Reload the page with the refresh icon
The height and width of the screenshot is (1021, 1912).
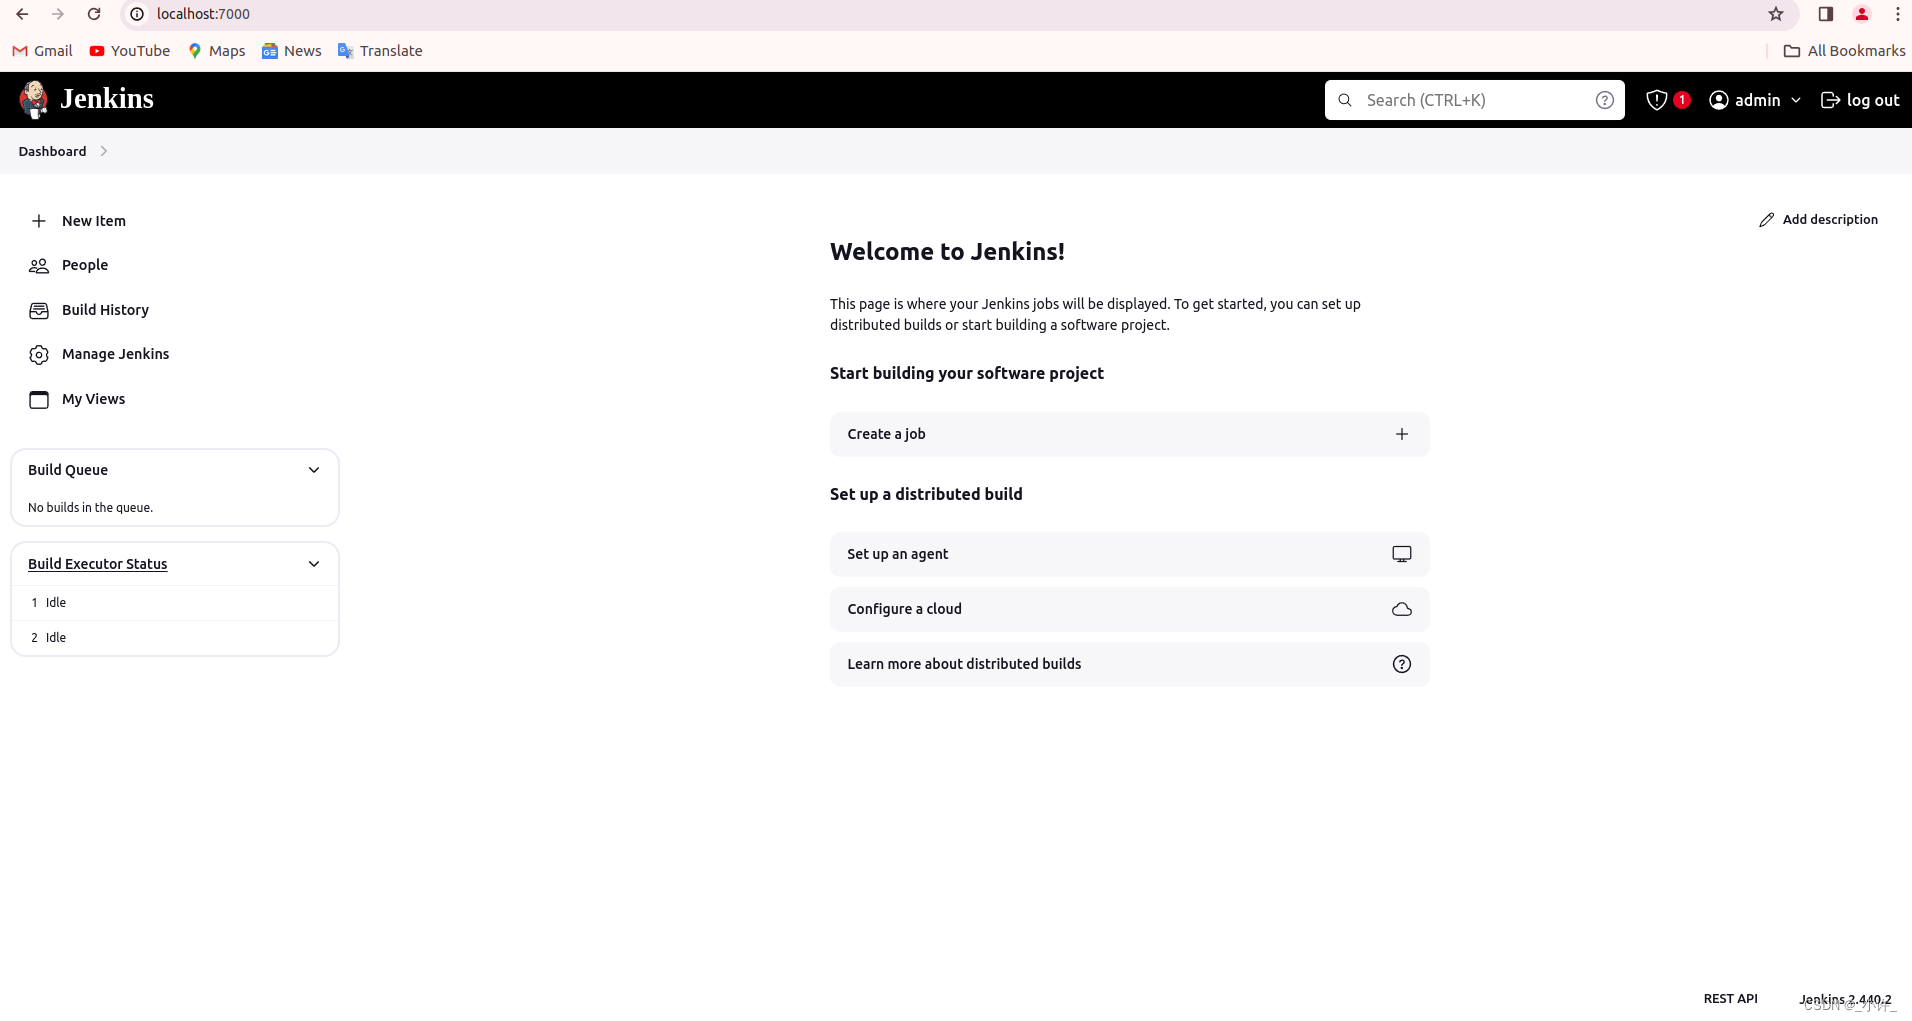94,14
